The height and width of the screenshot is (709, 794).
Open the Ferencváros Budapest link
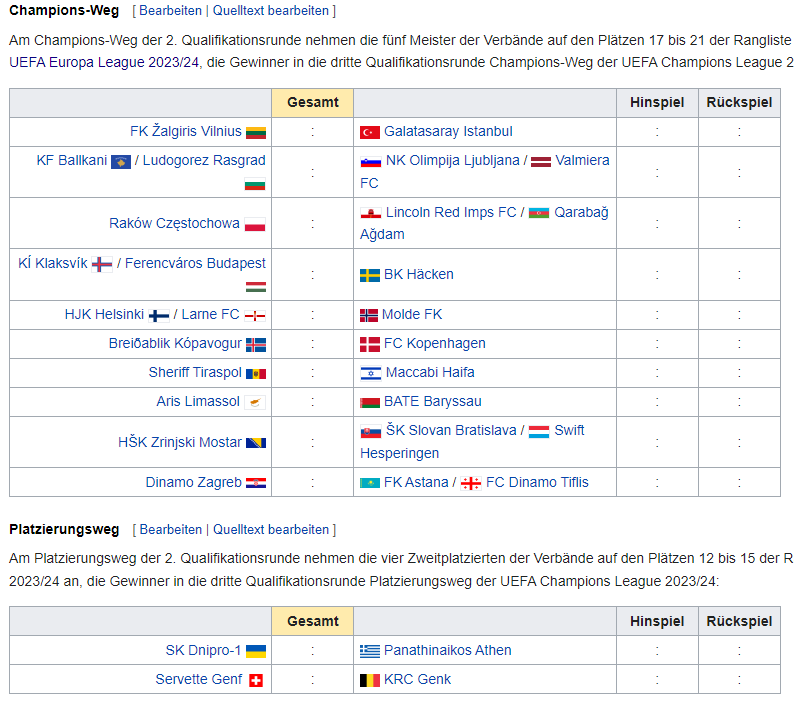[195, 263]
